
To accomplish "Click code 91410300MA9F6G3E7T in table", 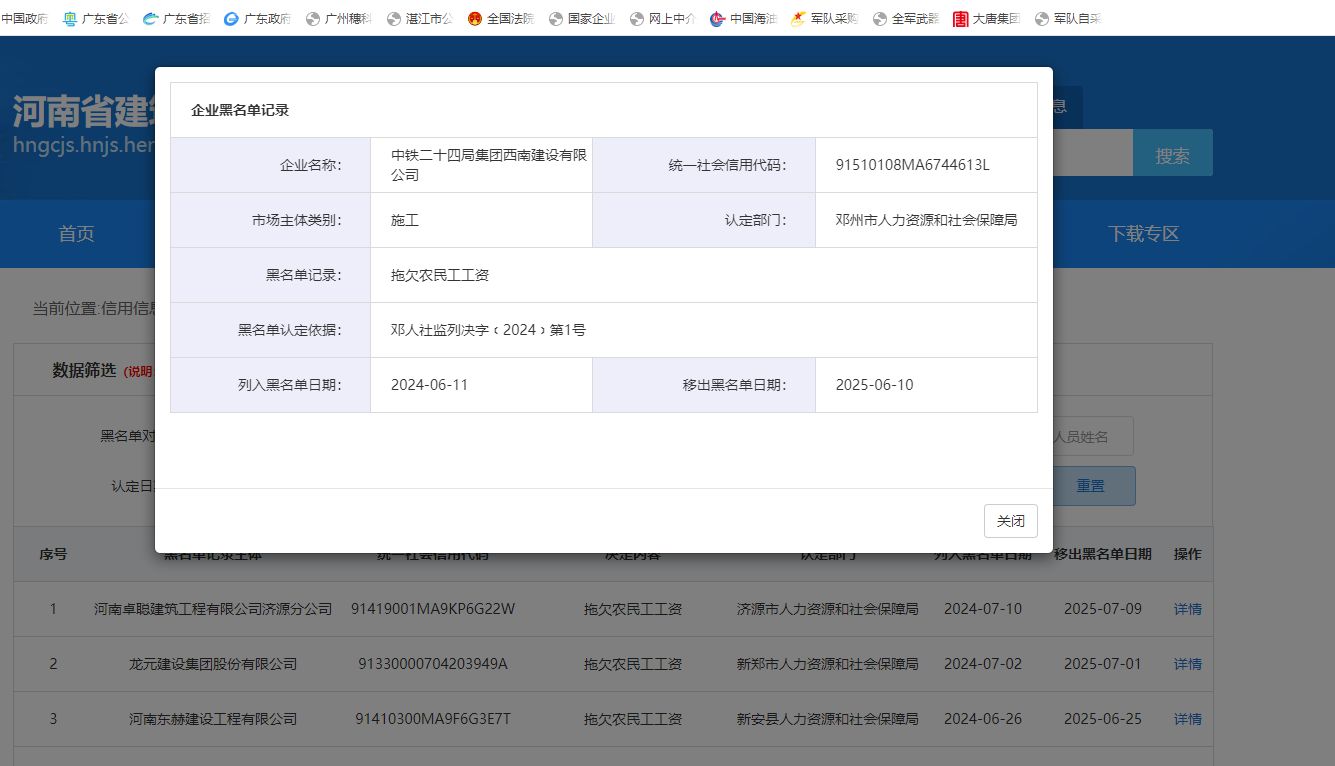I will pyautogui.click(x=433, y=719).
